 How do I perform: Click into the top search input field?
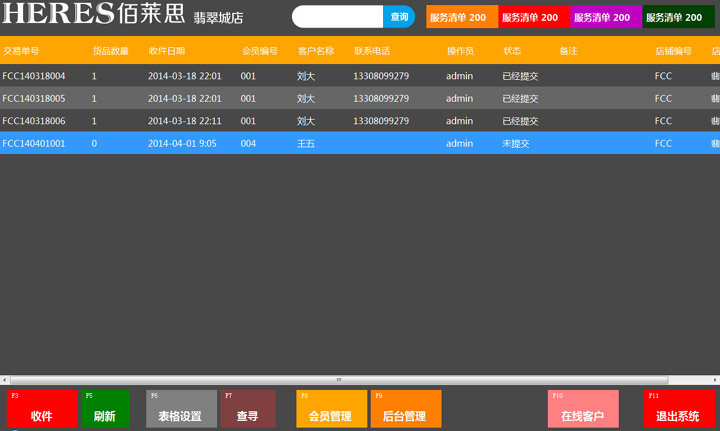tap(338, 17)
